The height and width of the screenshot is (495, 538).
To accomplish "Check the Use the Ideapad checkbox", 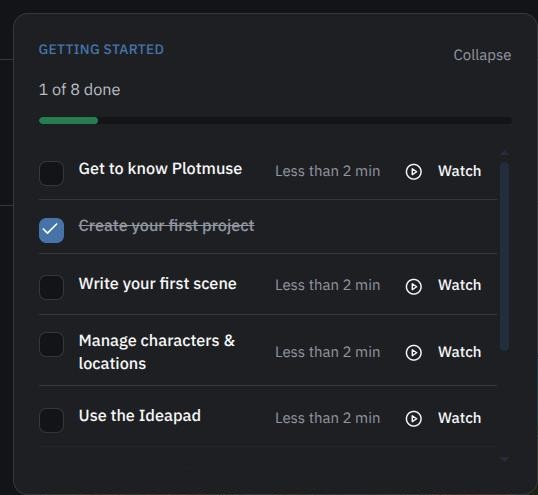I will click(x=51, y=420).
